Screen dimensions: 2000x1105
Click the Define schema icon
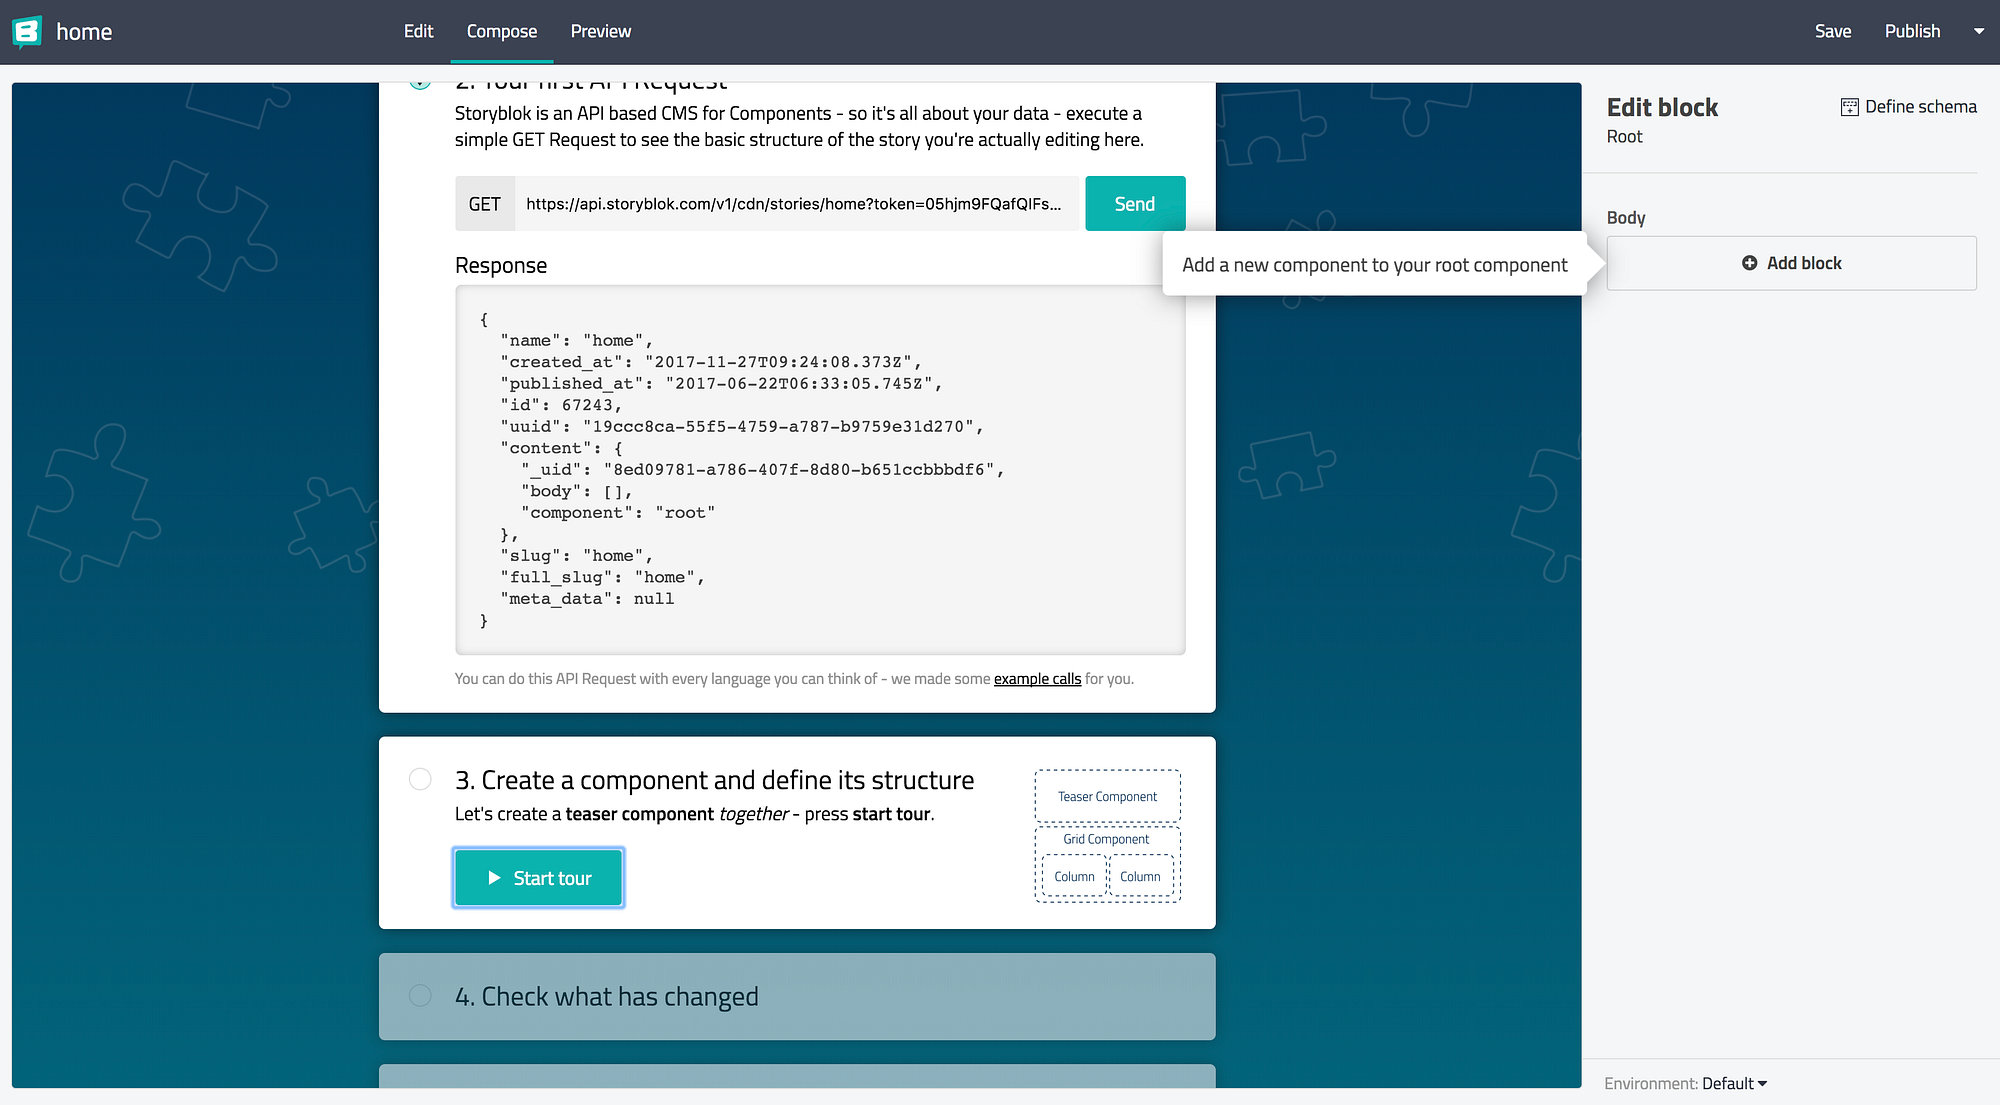pyautogui.click(x=1849, y=107)
